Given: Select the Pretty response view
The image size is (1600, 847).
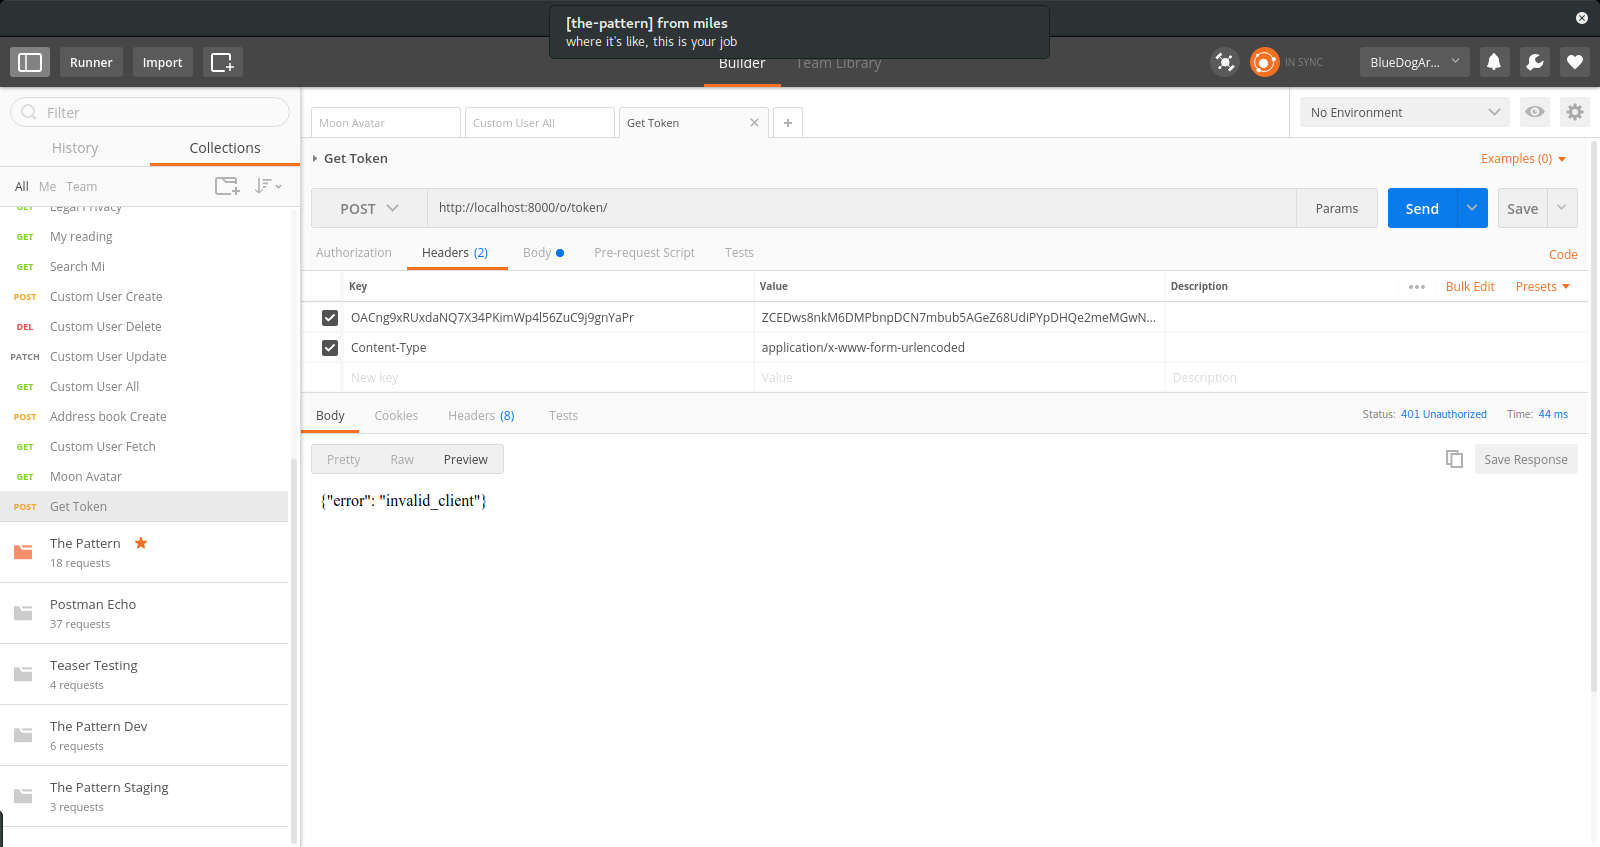Looking at the screenshot, I should pos(343,460).
